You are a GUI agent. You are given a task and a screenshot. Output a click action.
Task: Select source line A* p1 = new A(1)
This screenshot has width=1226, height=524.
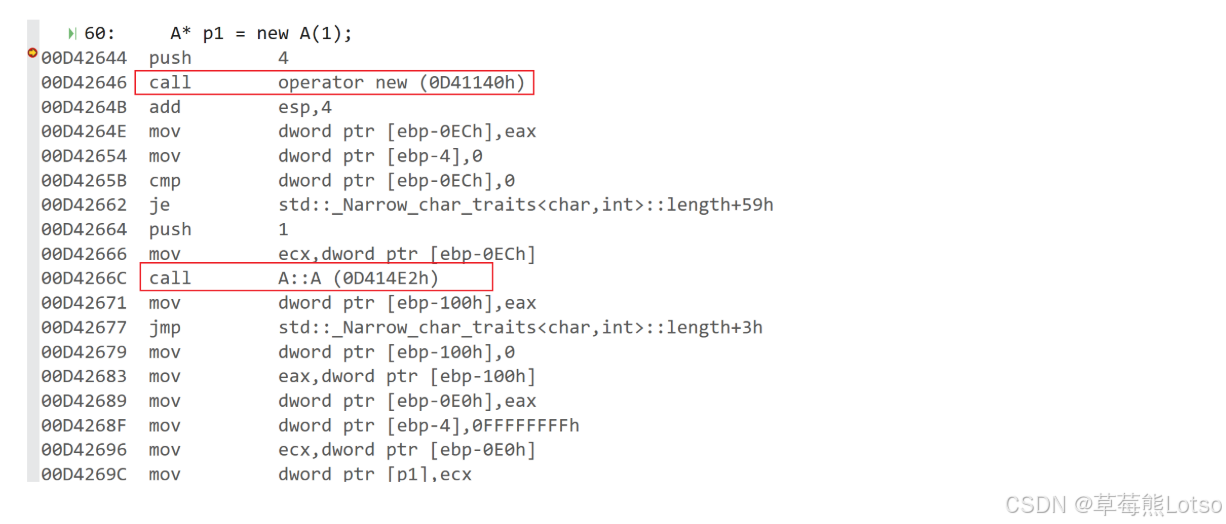tap(261, 33)
